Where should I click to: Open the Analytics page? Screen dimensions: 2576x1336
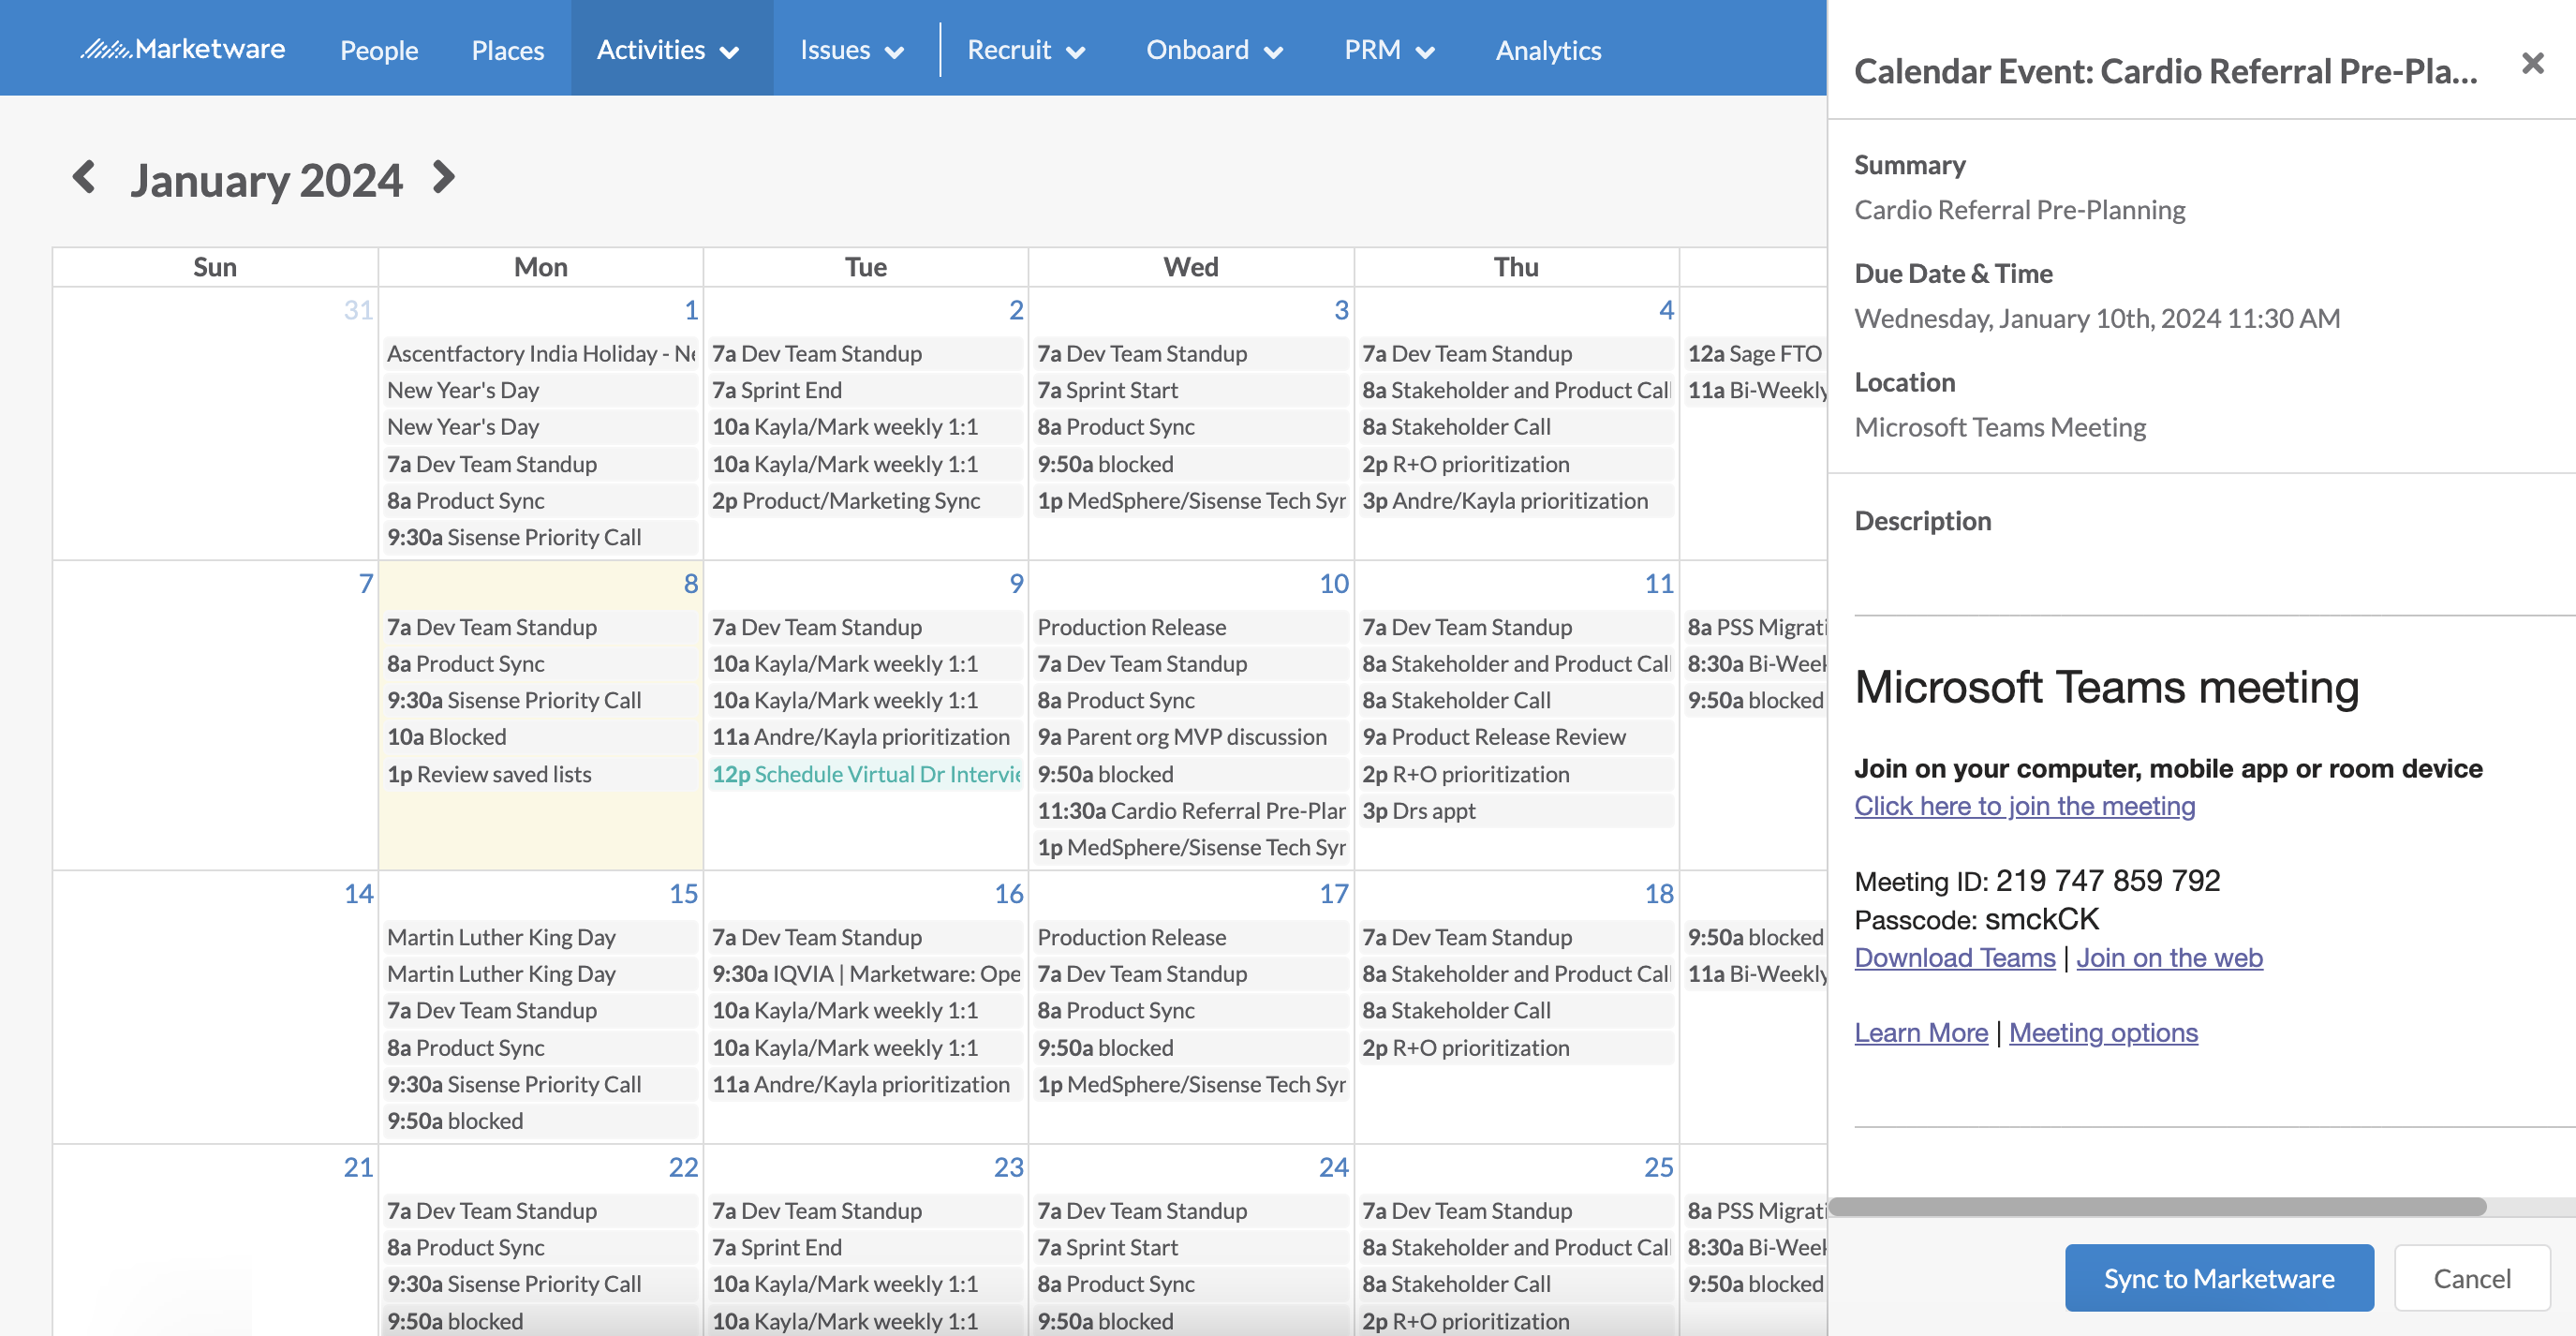(1548, 50)
